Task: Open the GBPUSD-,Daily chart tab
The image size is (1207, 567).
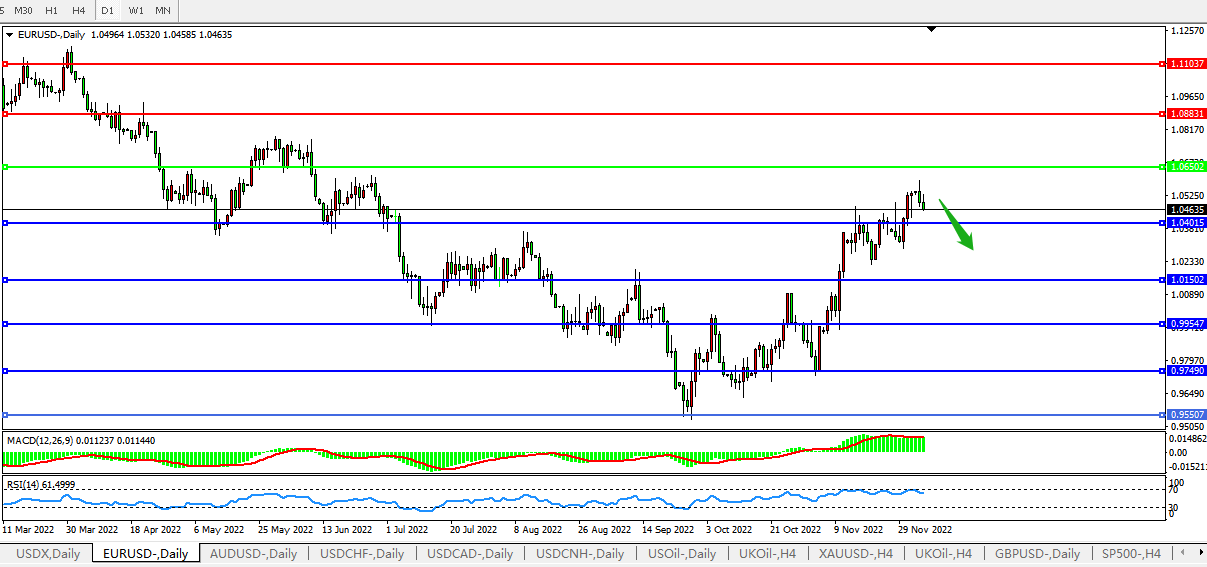Action: click(1037, 553)
